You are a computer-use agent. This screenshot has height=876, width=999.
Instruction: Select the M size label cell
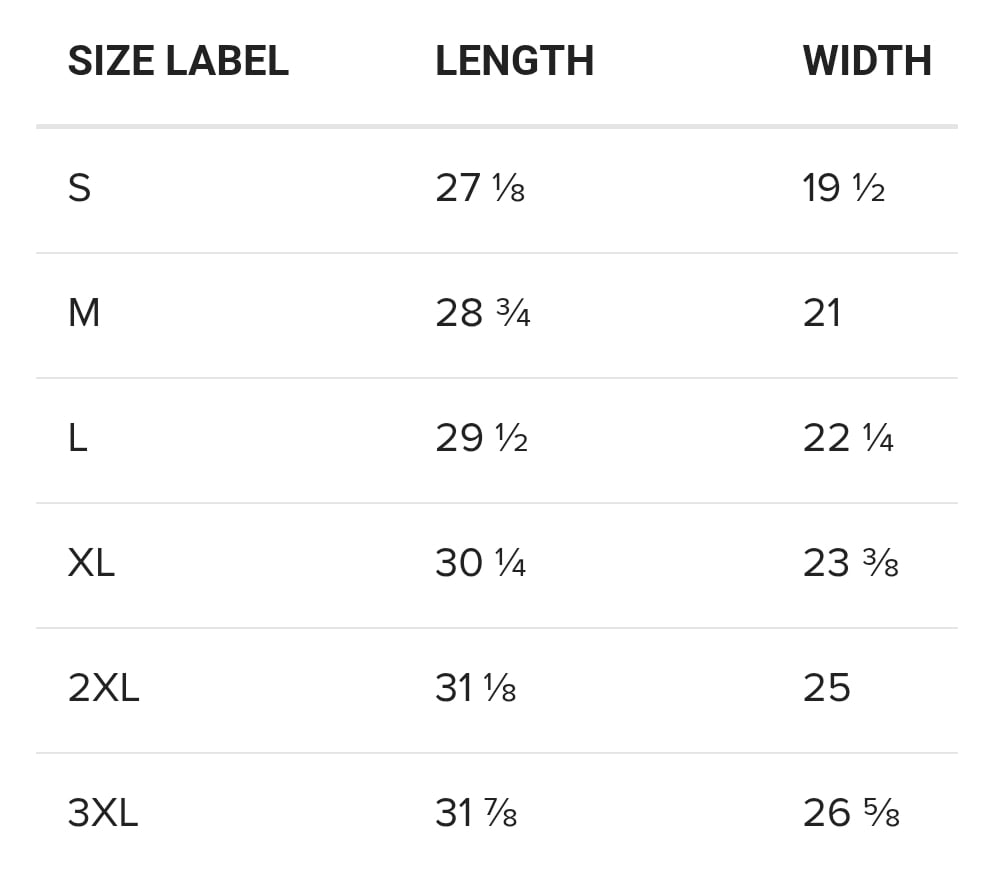tap(84, 313)
